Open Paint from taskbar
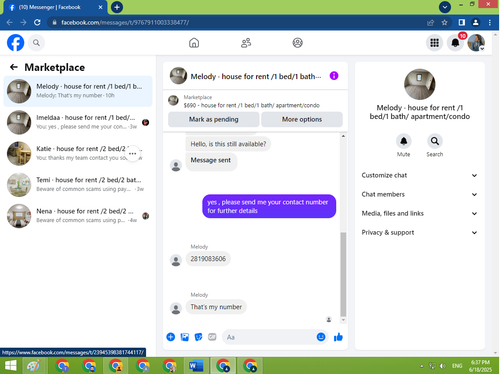This screenshot has height=374, width=500. [x=34, y=366]
